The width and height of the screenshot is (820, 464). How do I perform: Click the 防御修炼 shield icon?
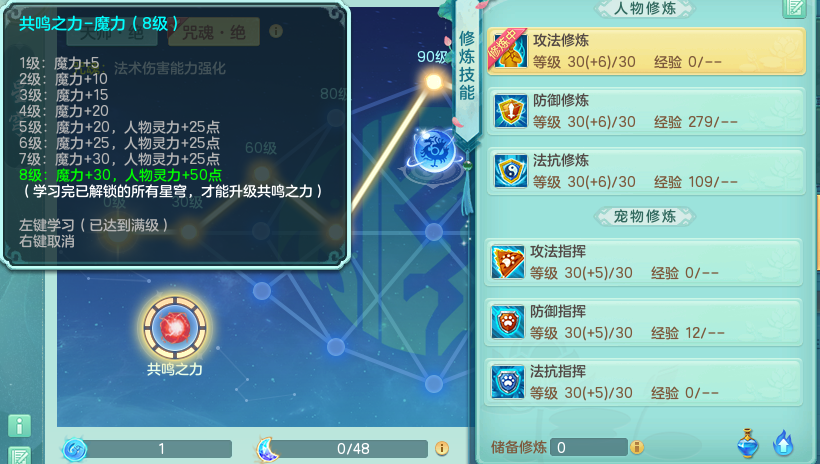[x=510, y=111]
